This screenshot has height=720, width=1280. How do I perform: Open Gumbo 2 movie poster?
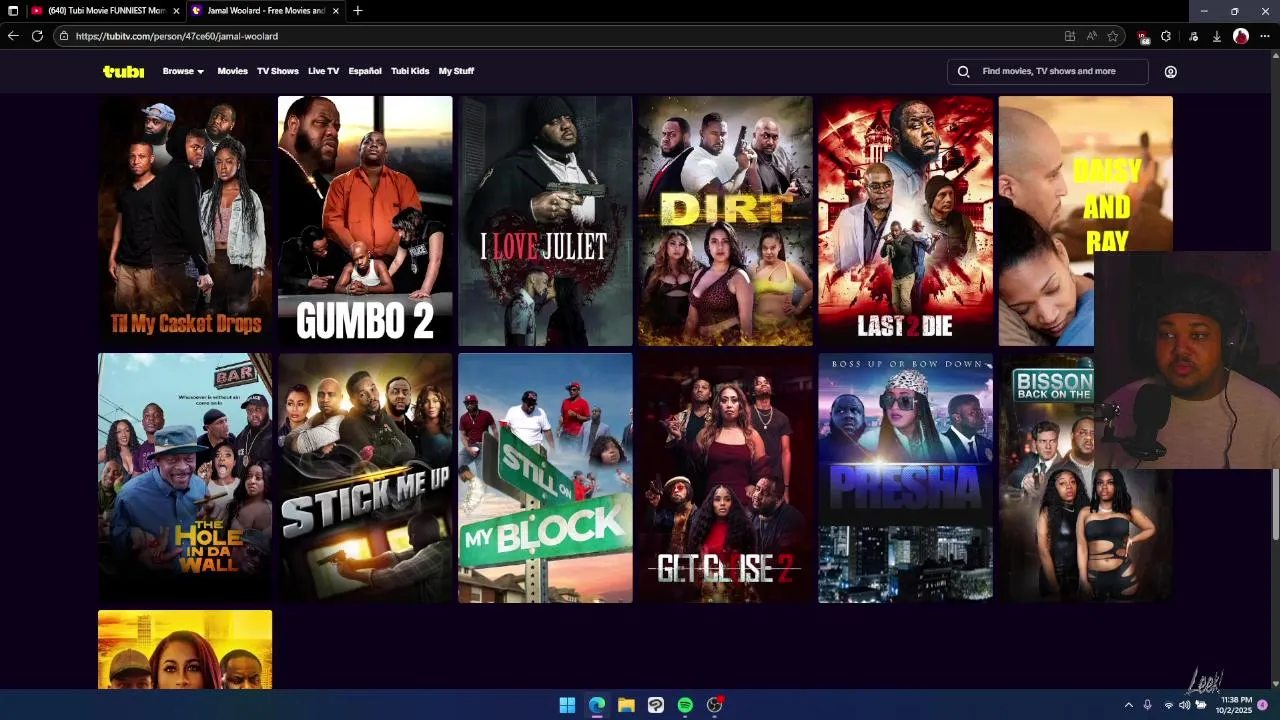point(365,221)
